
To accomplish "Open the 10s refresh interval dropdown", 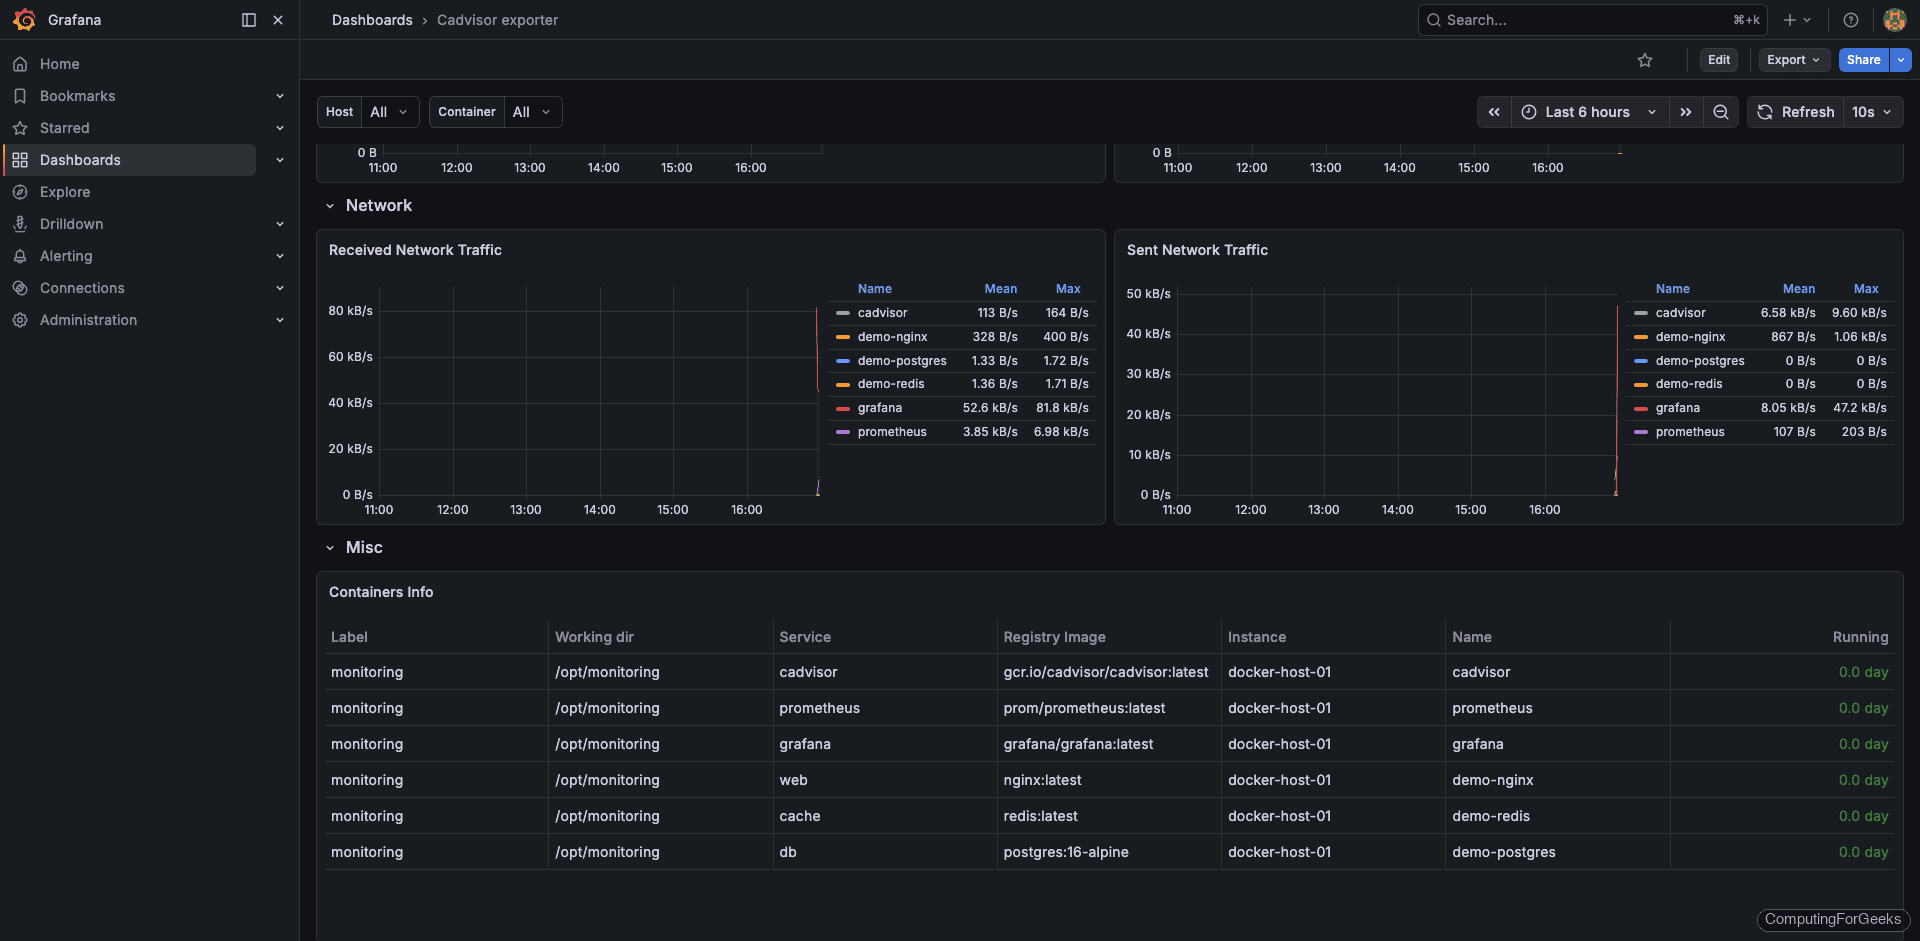I will tap(1872, 112).
